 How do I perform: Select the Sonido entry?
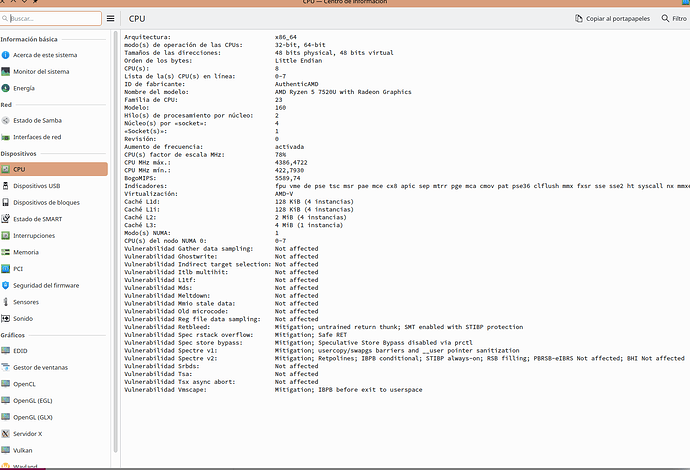point(23,318)
